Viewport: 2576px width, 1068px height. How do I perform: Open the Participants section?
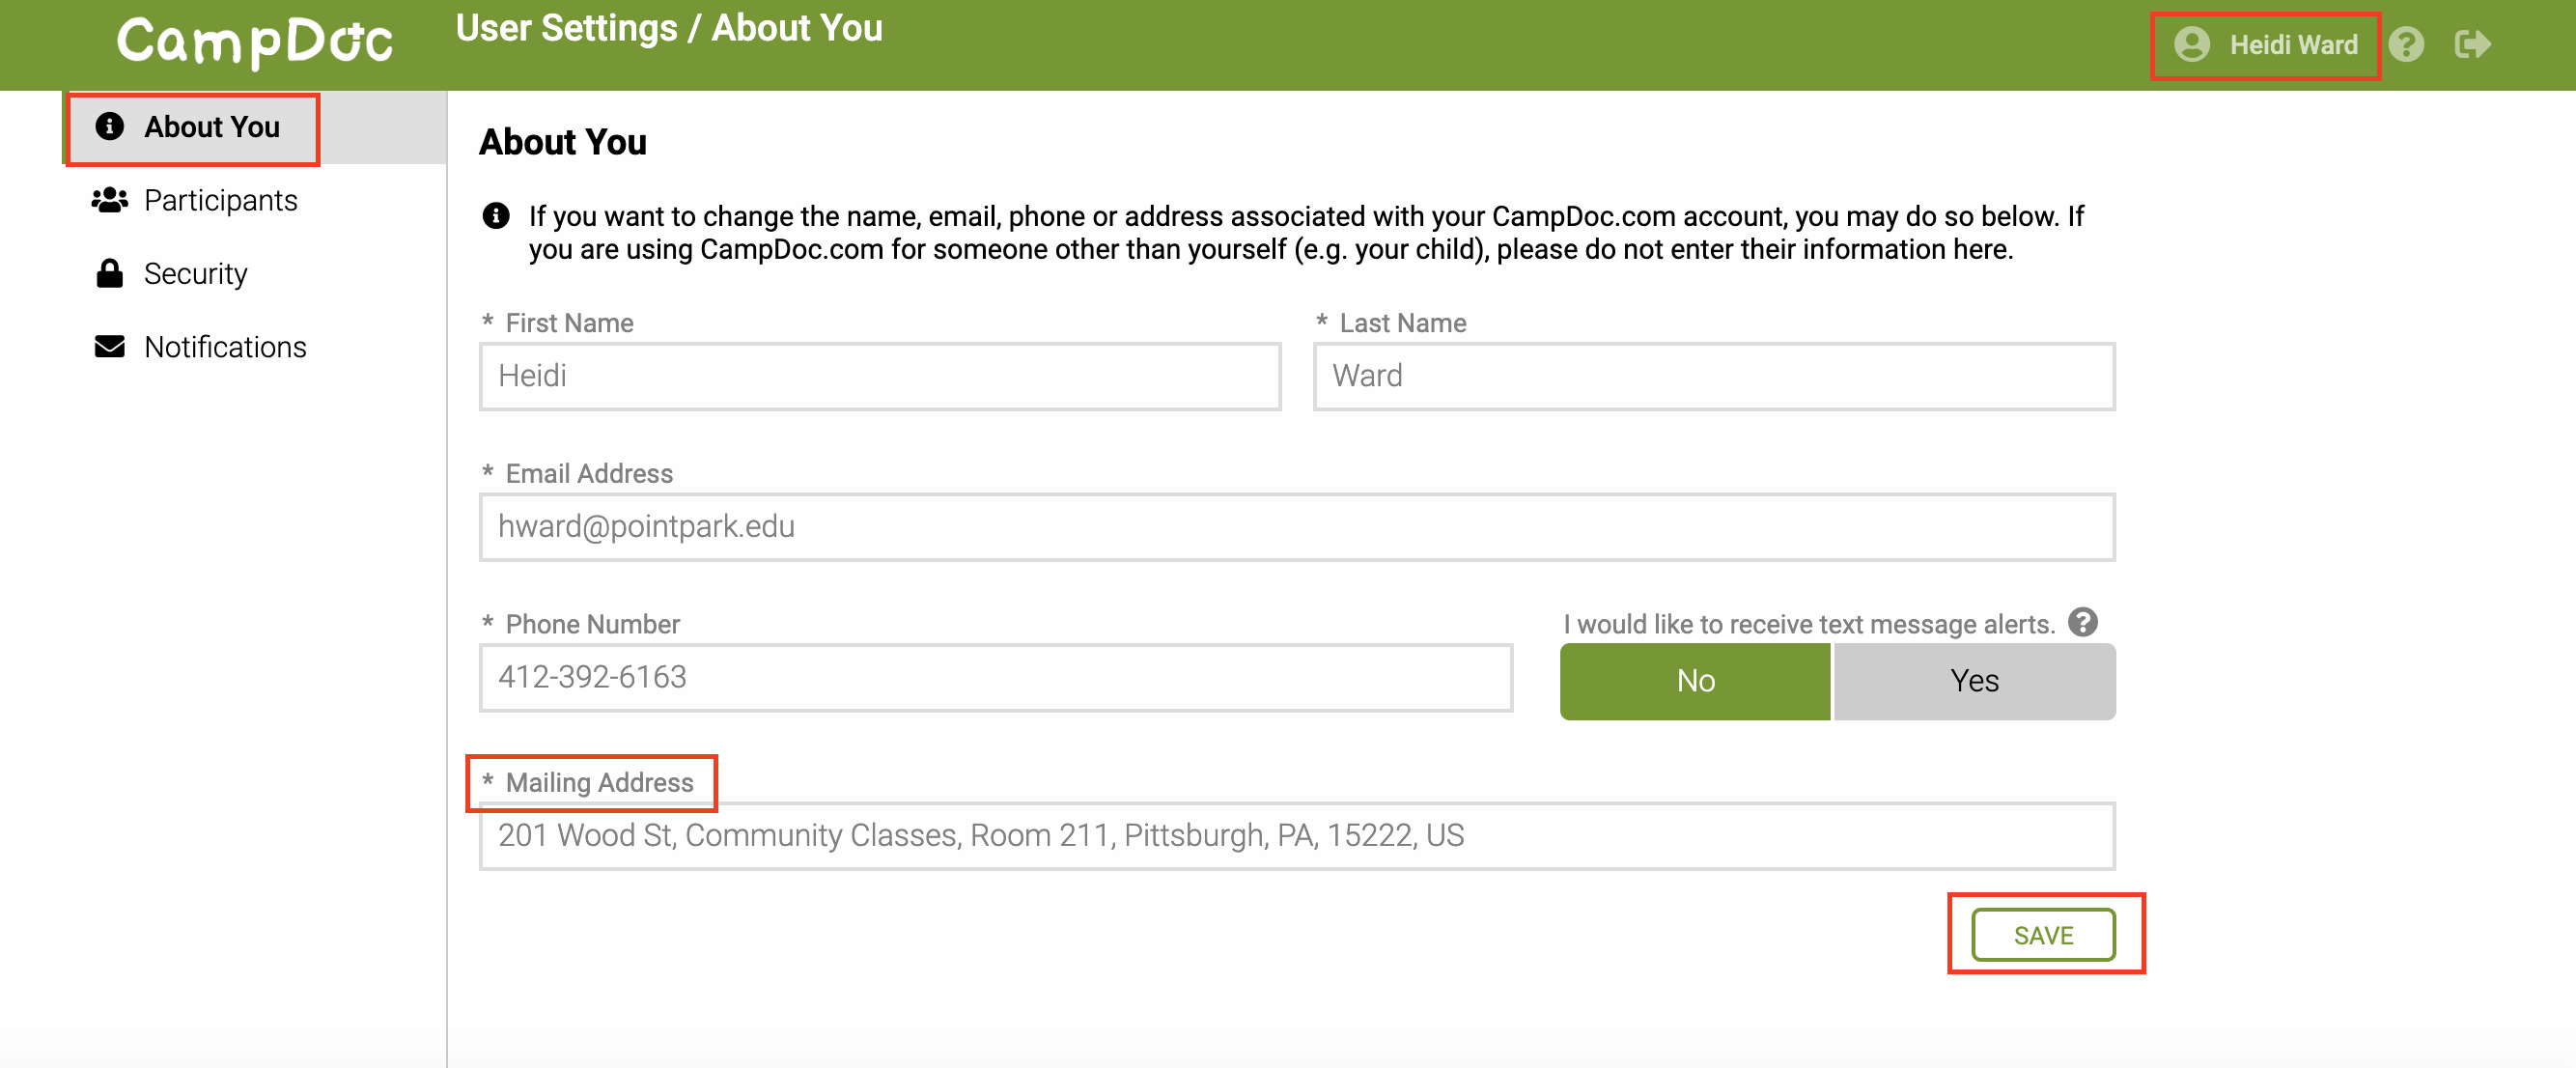[221, 201]
